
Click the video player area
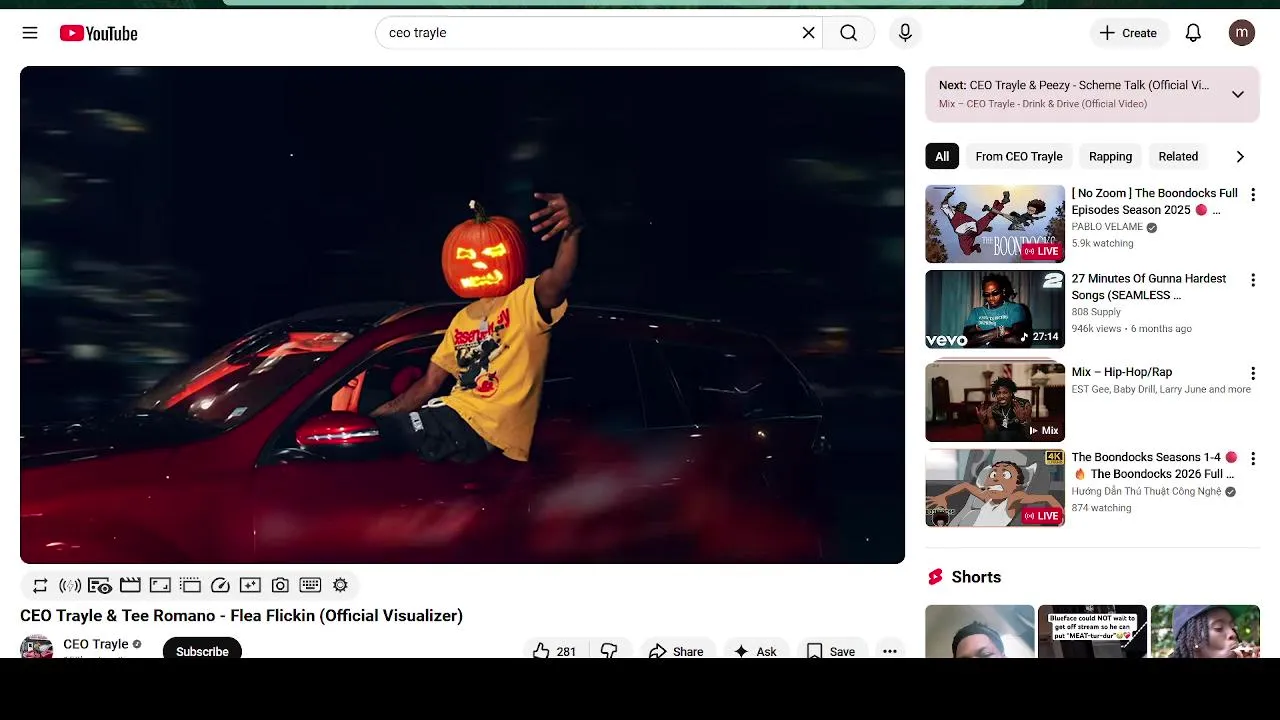coord(462,315)
